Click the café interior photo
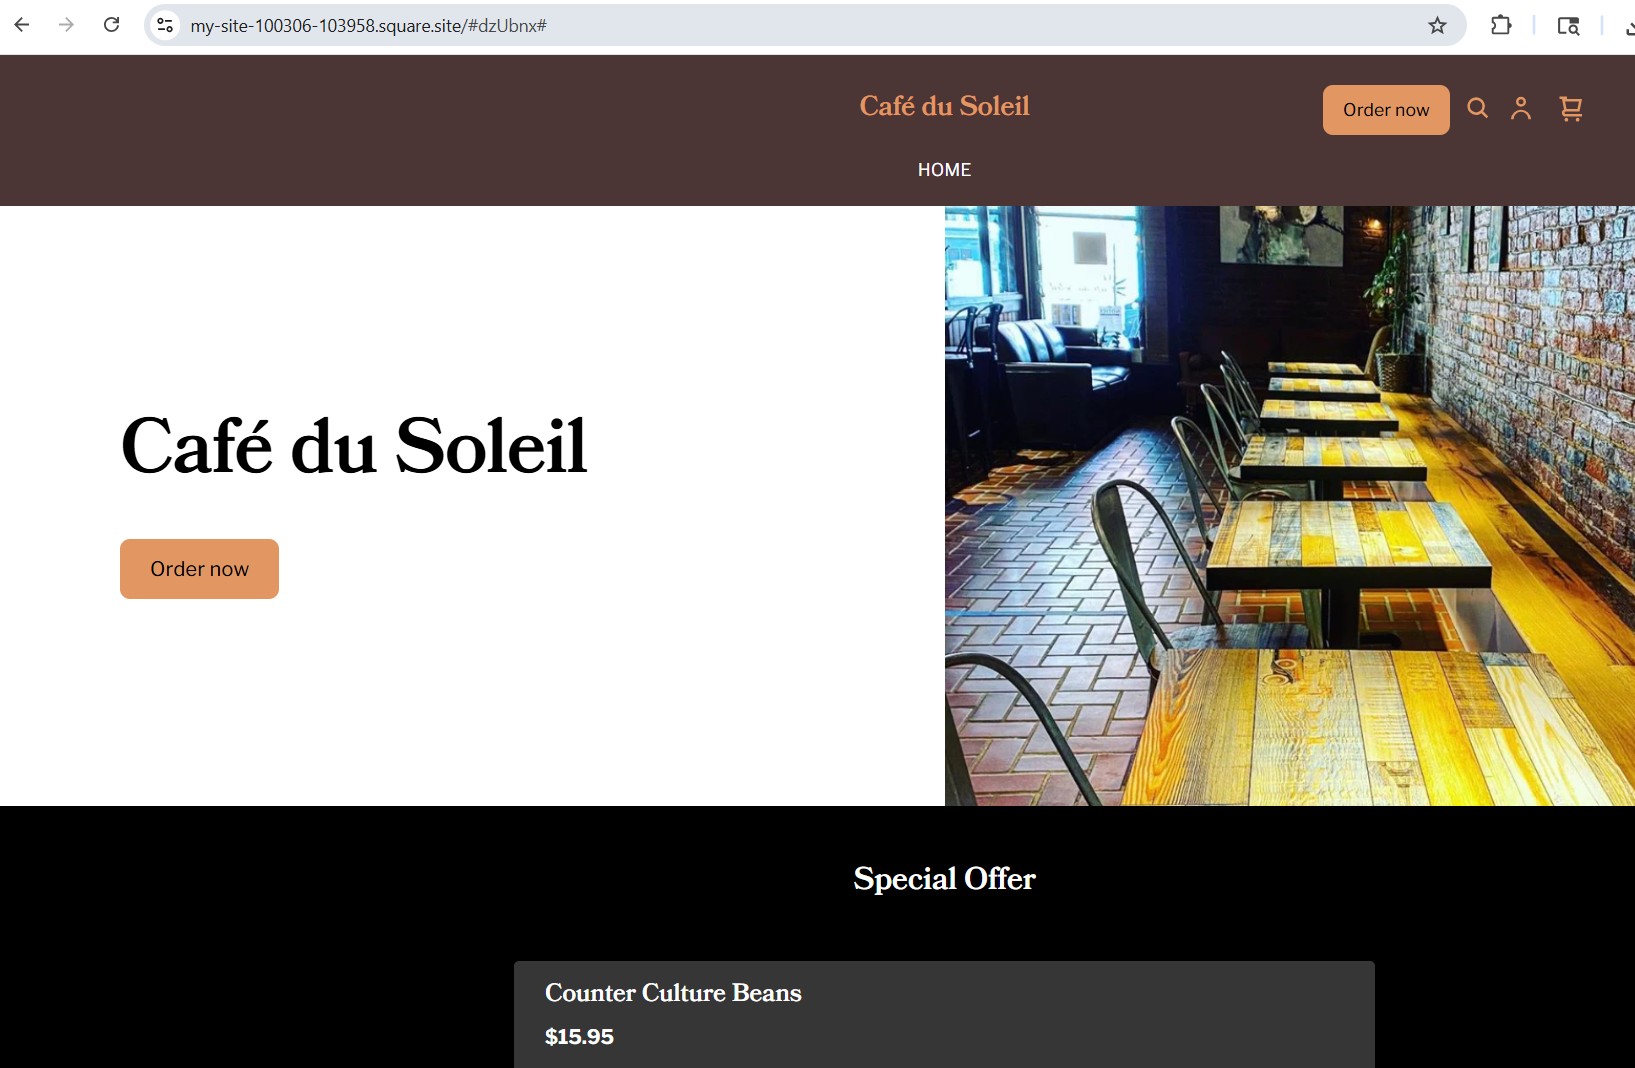The height and width of the screenshot is (1068, 1635). [1289, 505]
